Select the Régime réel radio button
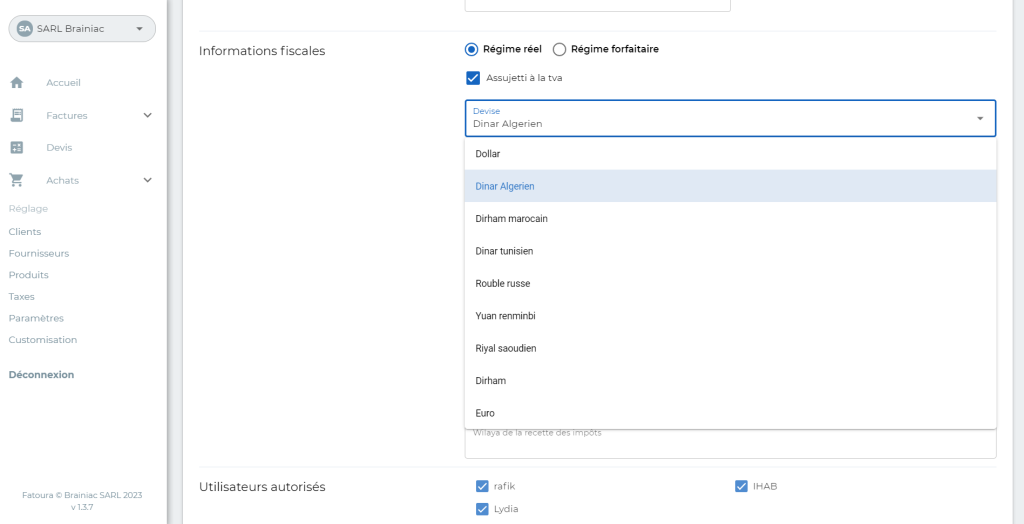The image size is (1024, 524). pyautogui.click(x=472, y=49)
